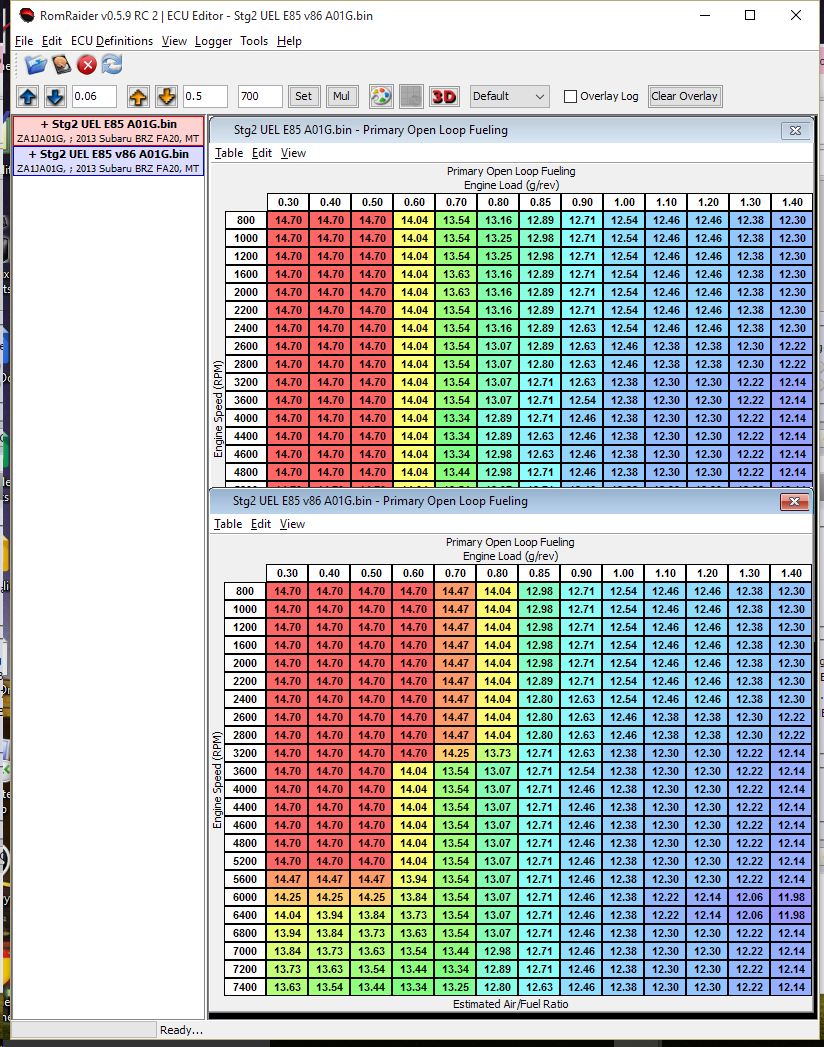This screenshot has height=1047, width=824.
Task: Open the color palette icon in toolbar
Action: [381, 97]
